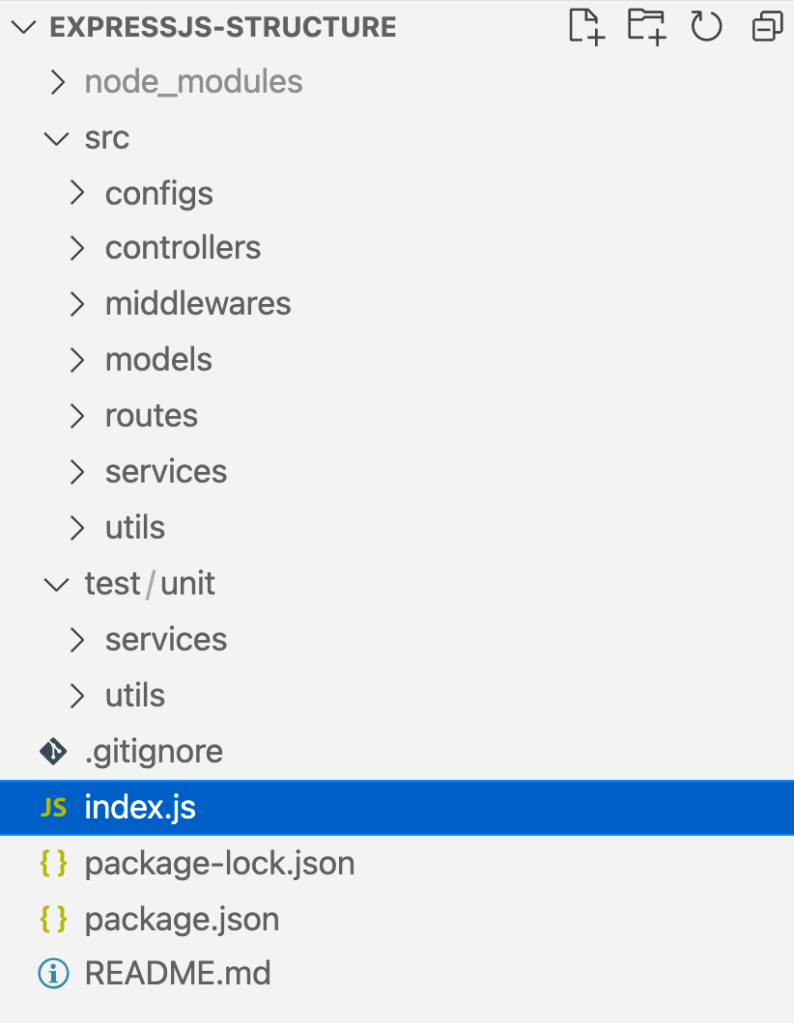The image size is (794, 1023).
Task: Collapse the EXPRESSJS-STRUCTURE project root
Action: (22, 27)
